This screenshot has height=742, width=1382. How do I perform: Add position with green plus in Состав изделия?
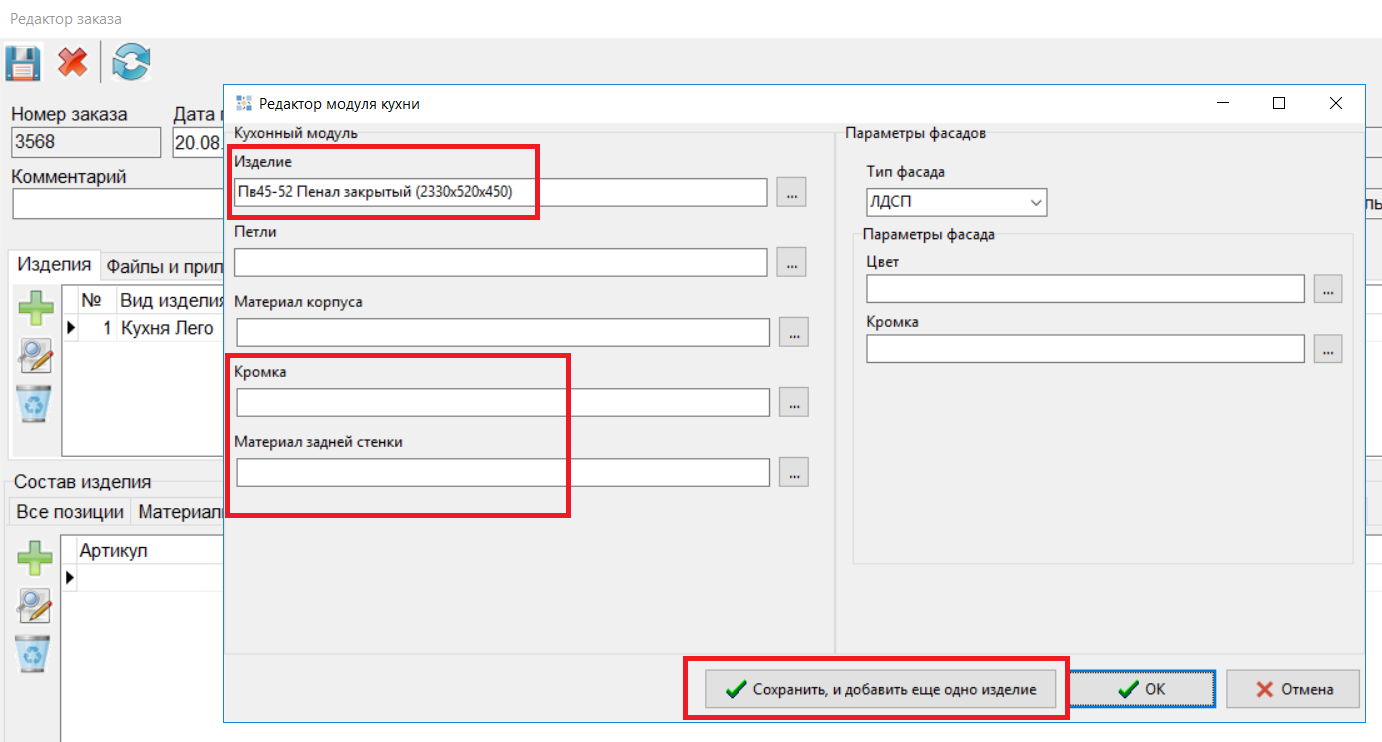coord(36,557)
